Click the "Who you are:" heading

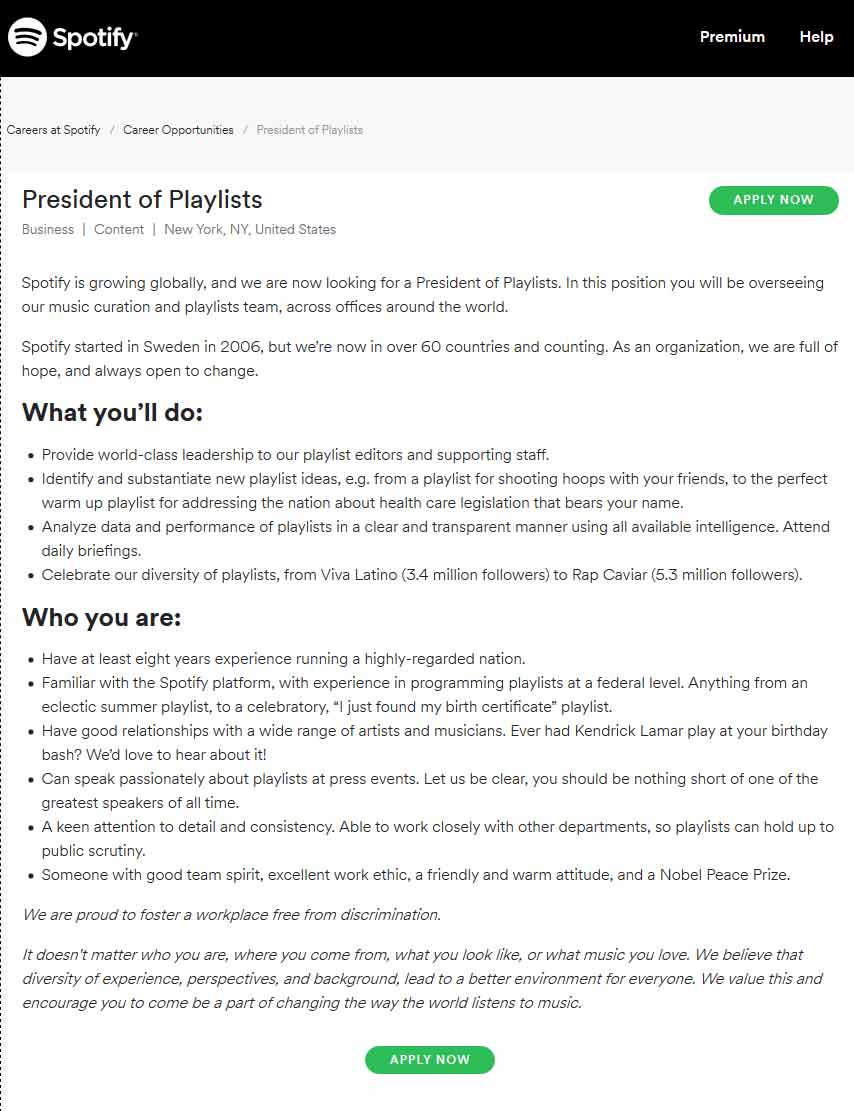[x=101, y=617]
